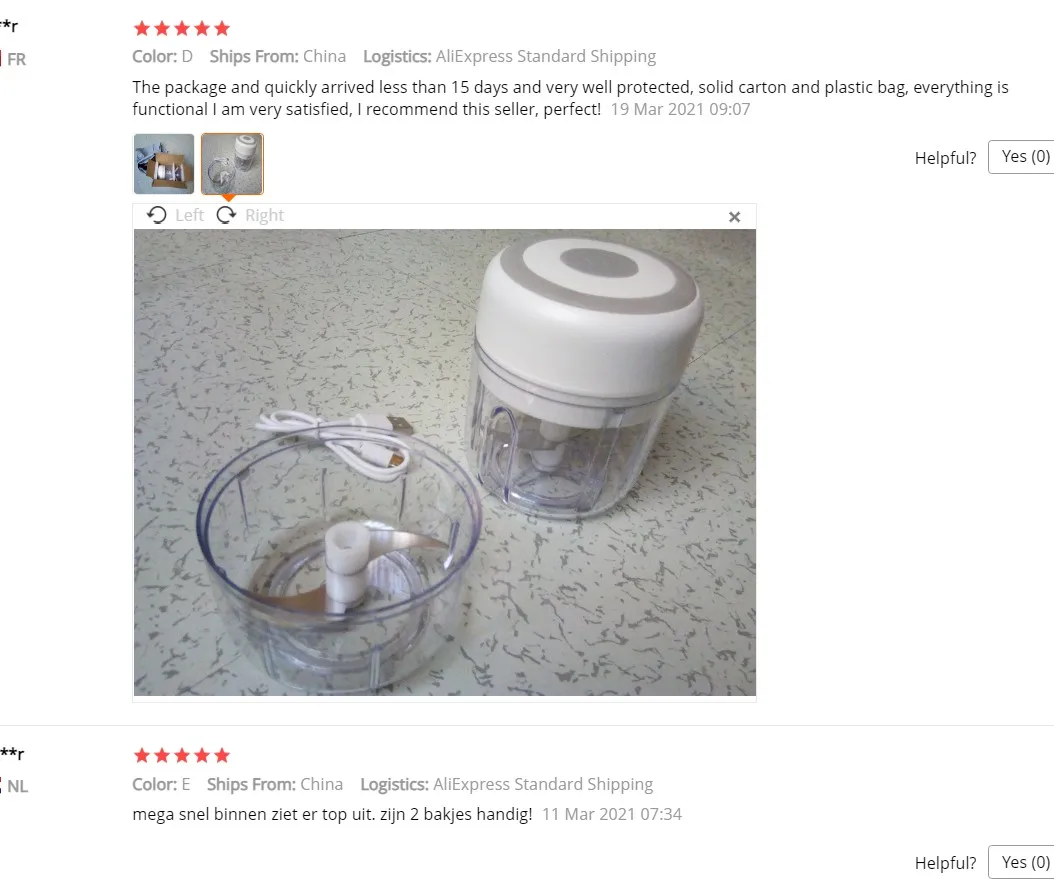
Task: Rotate the photo left with the counterclockwise icon
Action: coord(157,215)
